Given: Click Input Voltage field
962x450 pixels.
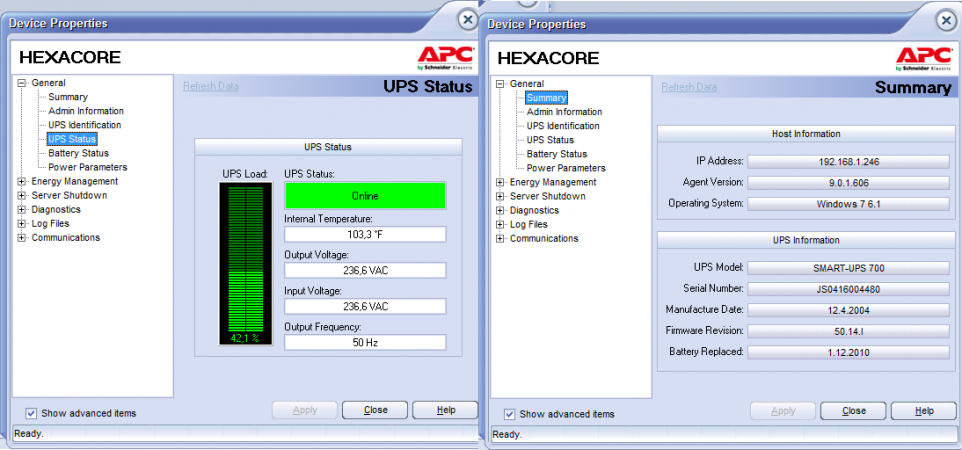Looking at the screenshot, I should tap(365, 306).
